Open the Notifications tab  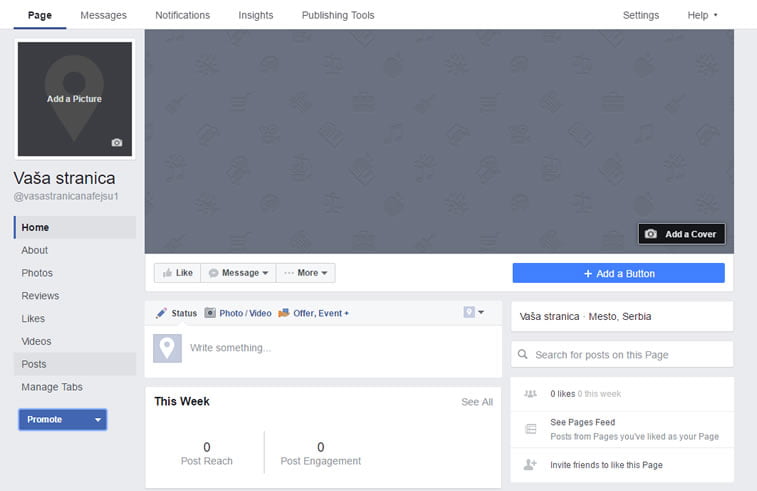point(182,15)
